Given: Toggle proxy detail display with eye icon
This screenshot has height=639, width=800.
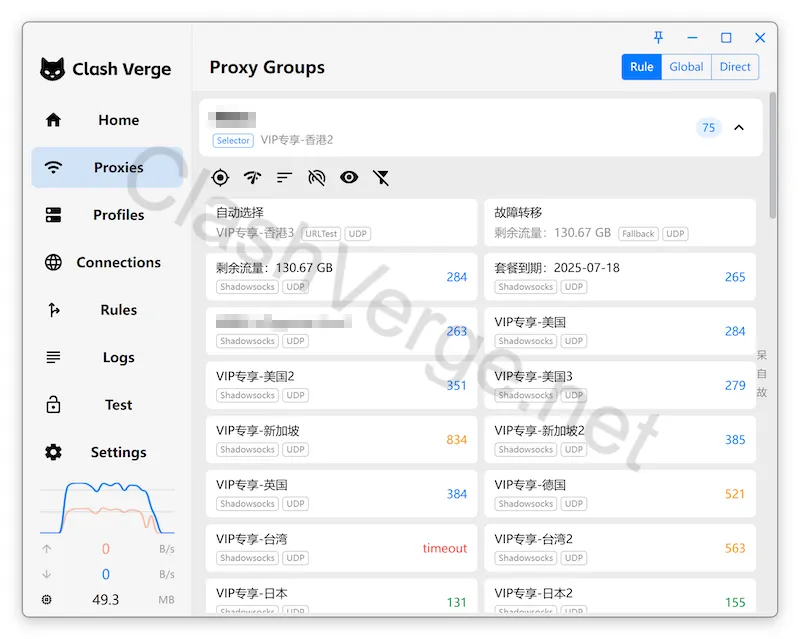Looking at the screenshot, I should click(349, 178).
